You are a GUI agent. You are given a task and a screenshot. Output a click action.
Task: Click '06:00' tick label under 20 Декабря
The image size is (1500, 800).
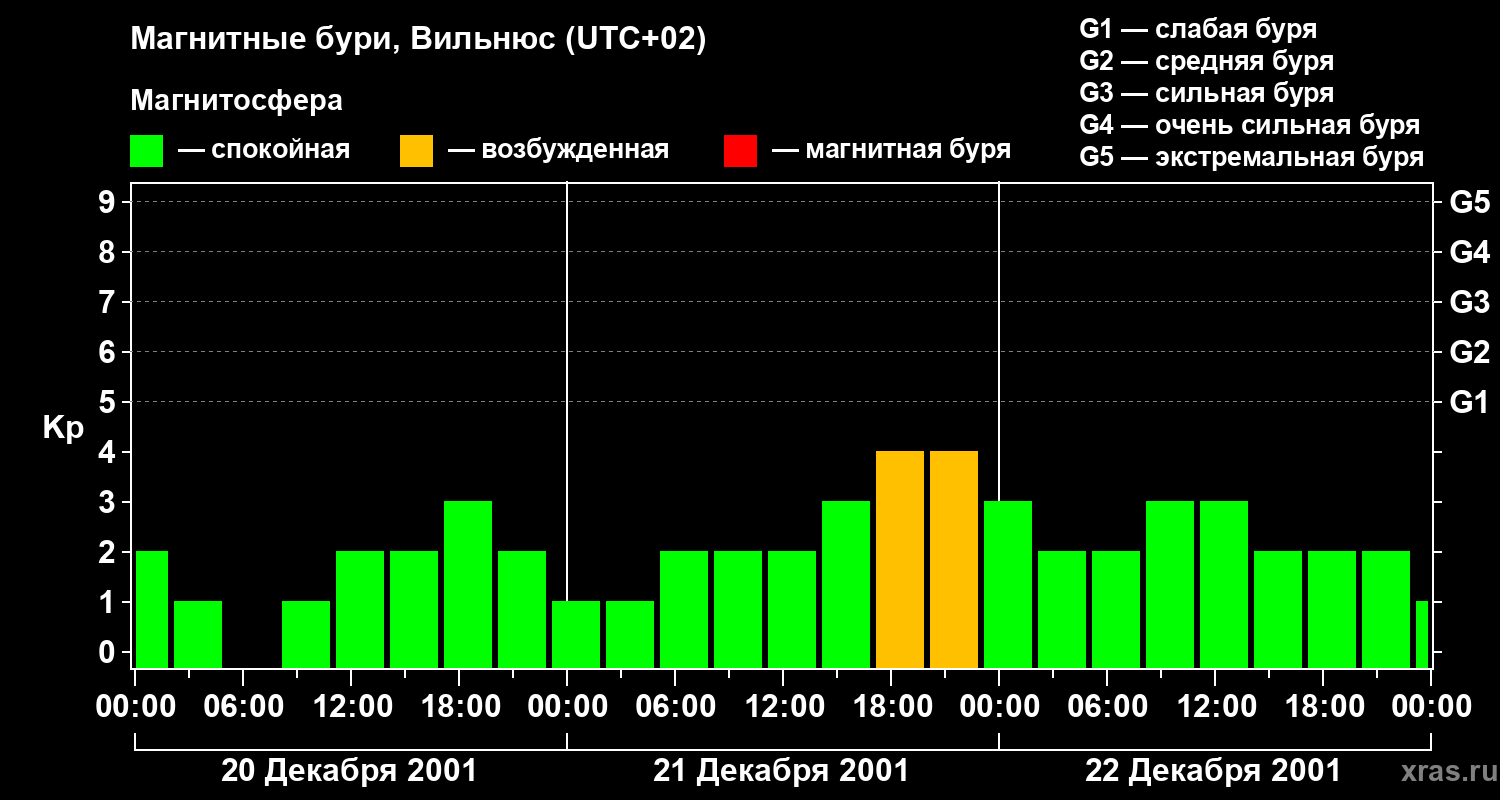[x=243, y=707]
